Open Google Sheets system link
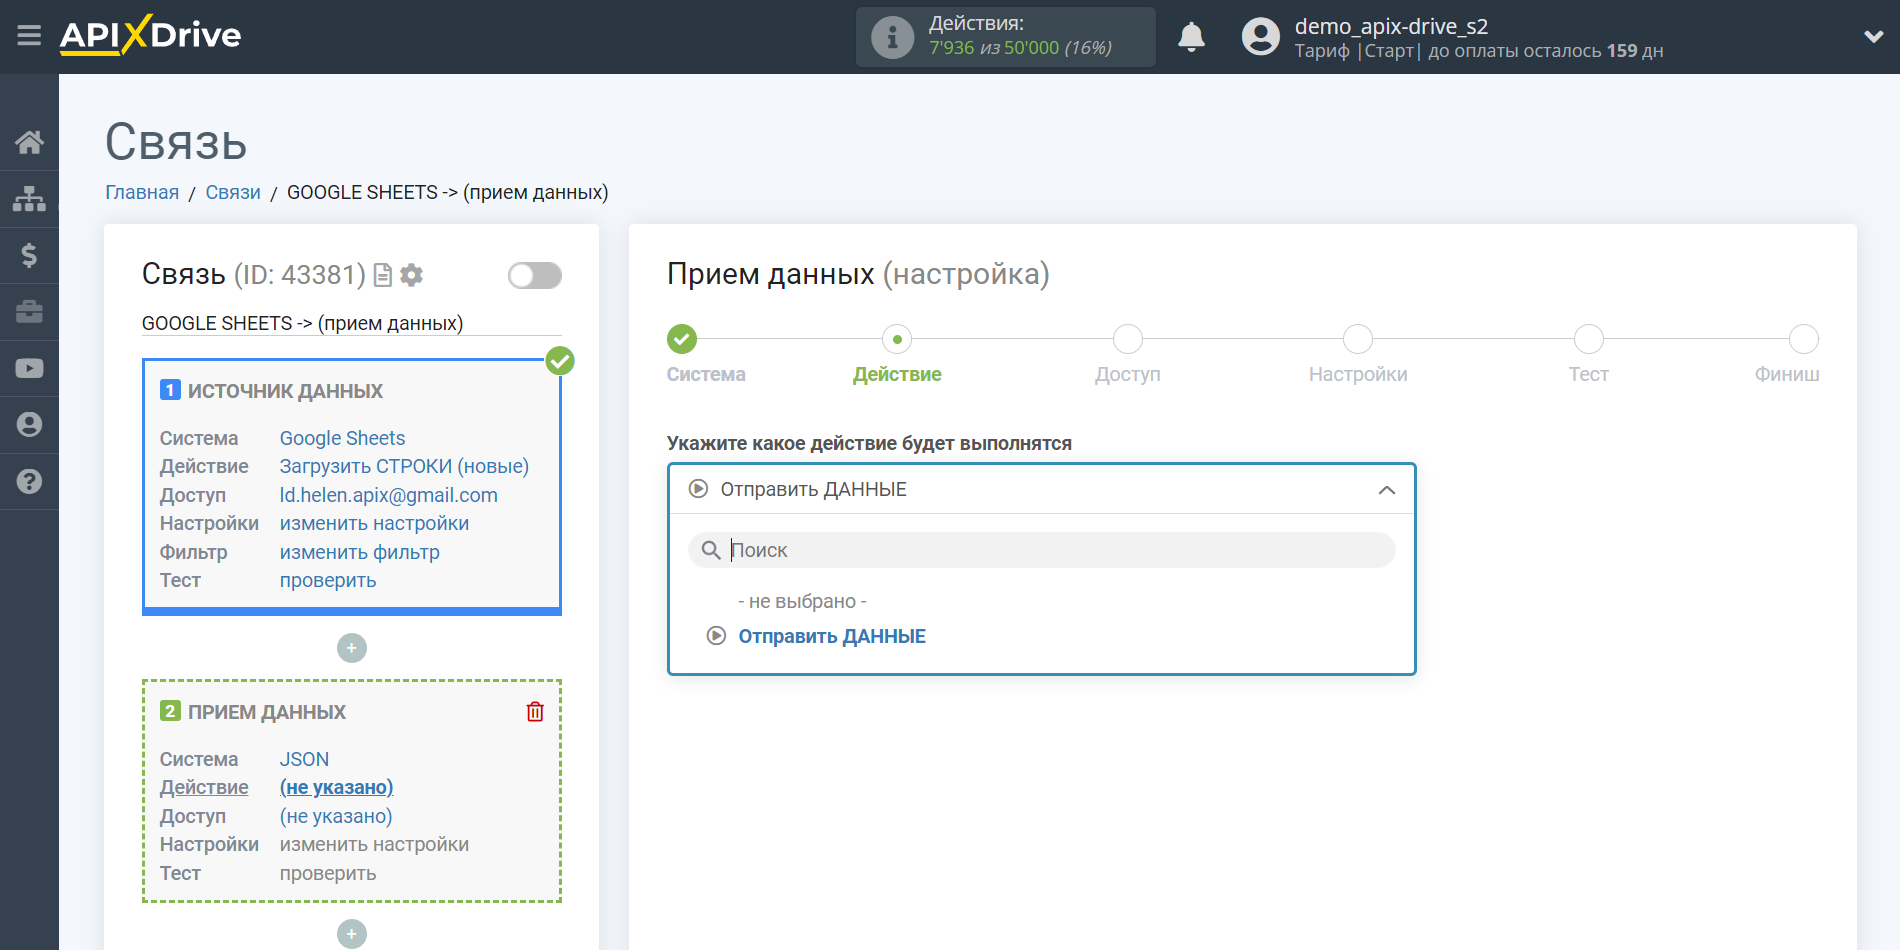 pos(342,438)
